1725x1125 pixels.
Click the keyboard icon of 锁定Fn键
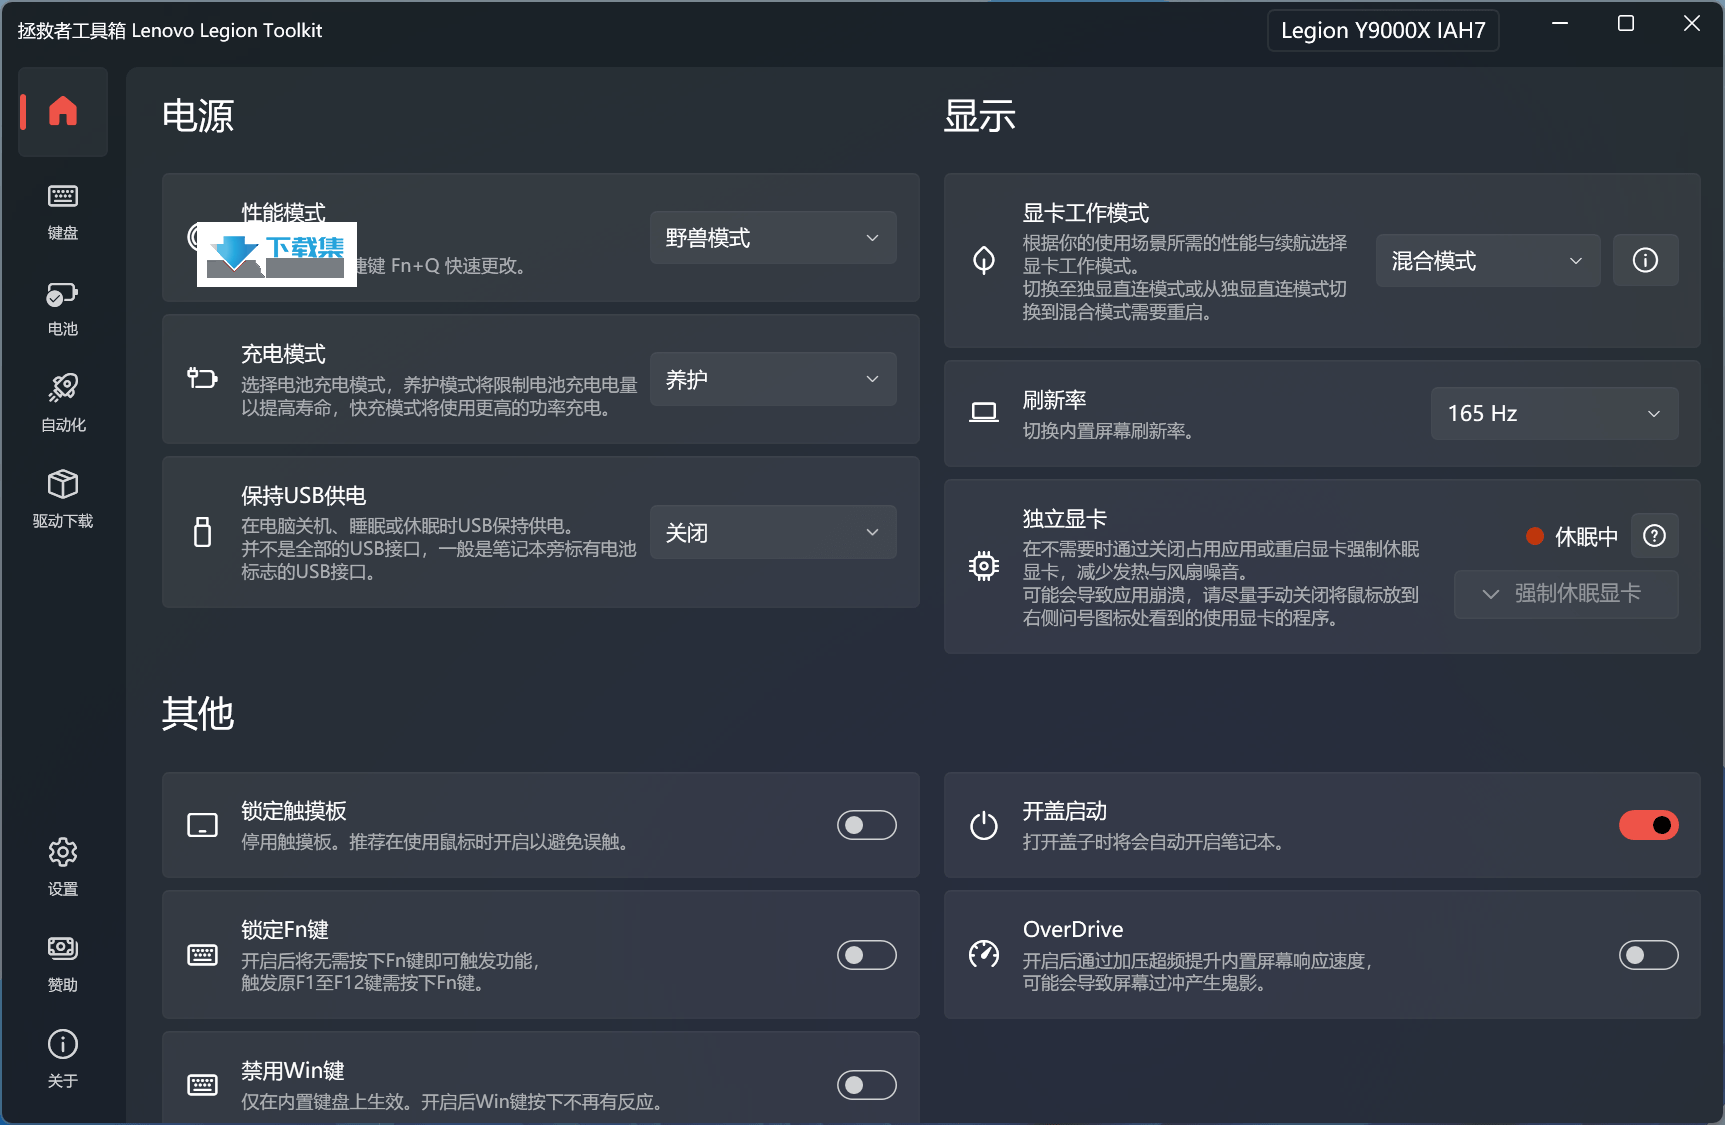202,955
